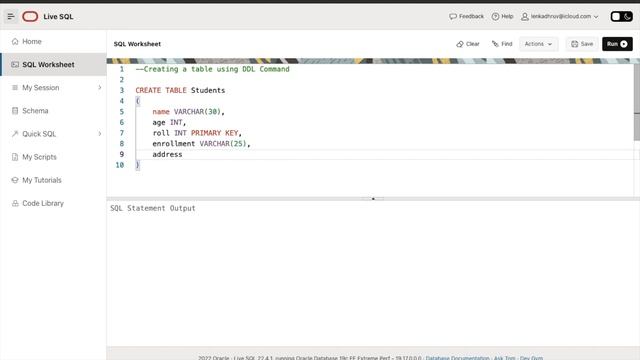Open Live SQL home title
The width and height of the screenshot is (640, 360).
58,17
